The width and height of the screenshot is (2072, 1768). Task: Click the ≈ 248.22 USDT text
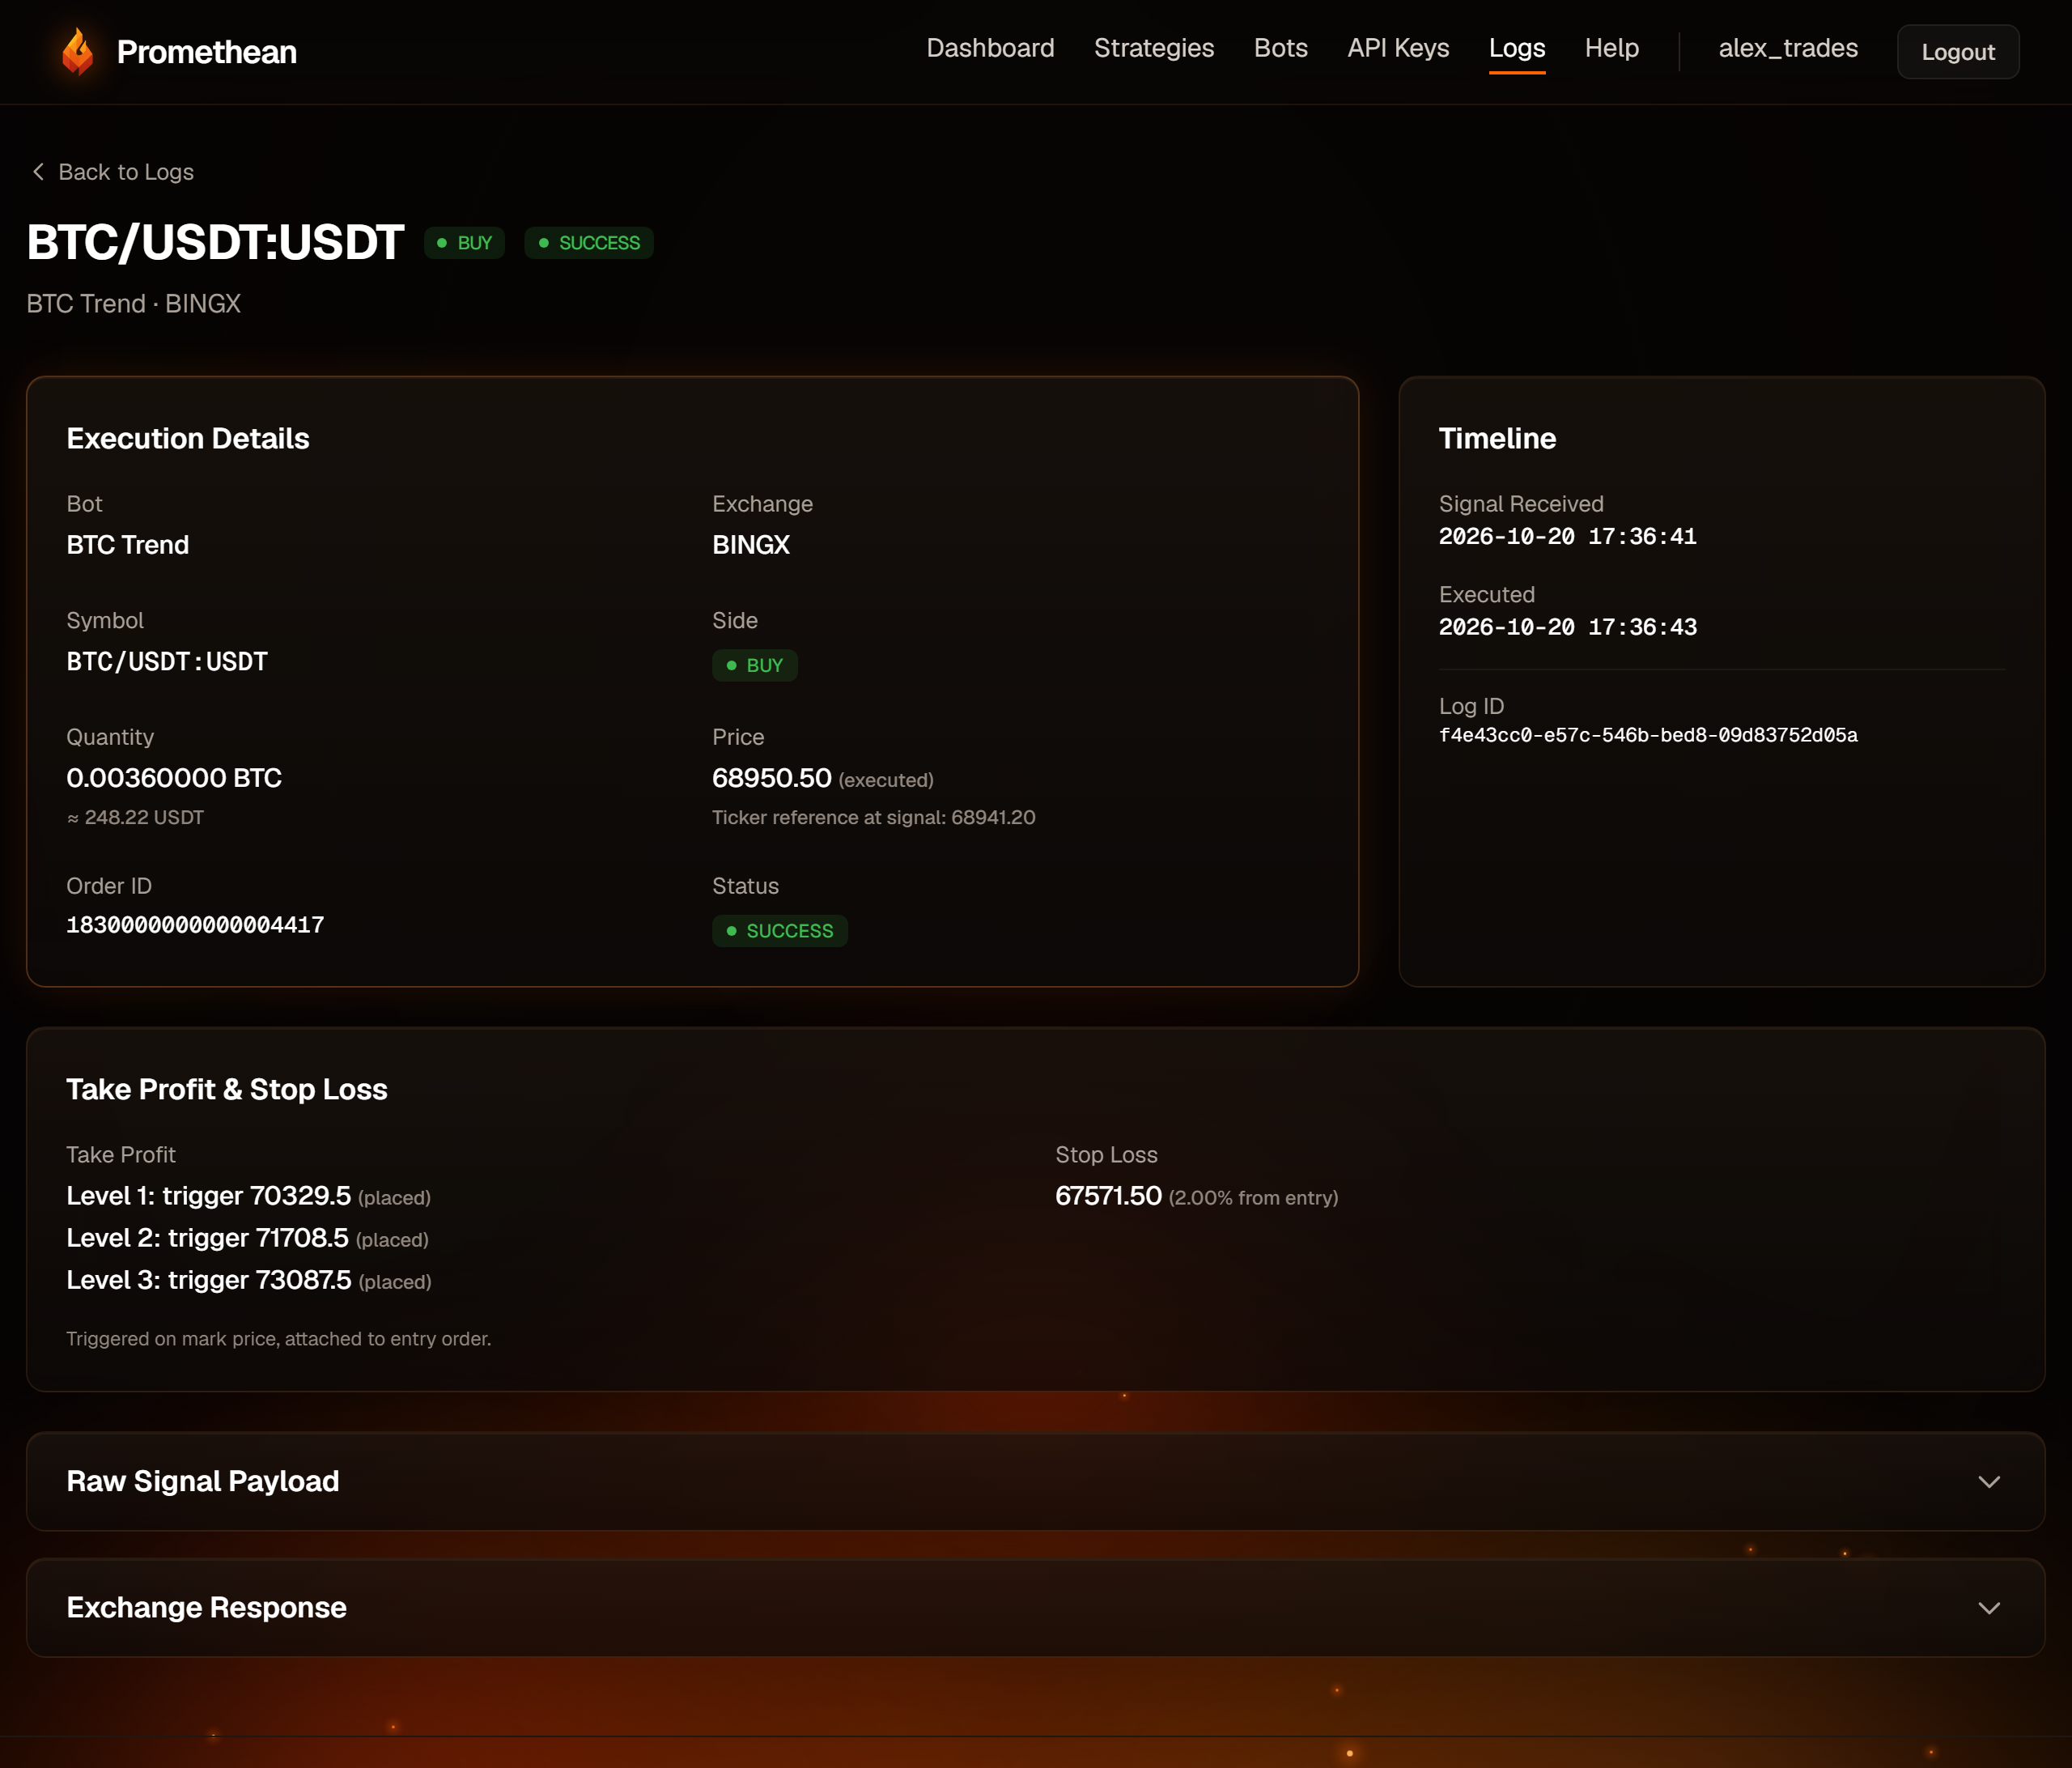point(135,817)
